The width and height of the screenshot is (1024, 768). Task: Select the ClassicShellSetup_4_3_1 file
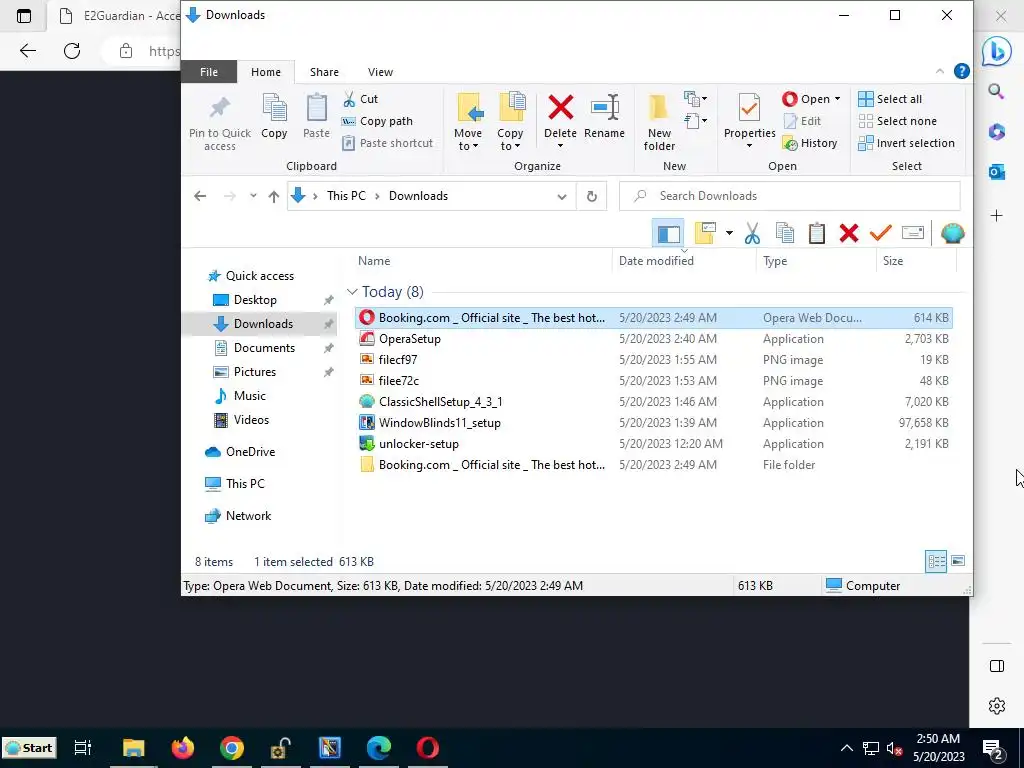[653, 402]
